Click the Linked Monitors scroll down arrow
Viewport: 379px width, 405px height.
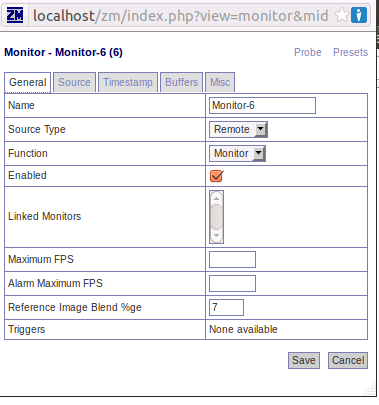(216, 236)
